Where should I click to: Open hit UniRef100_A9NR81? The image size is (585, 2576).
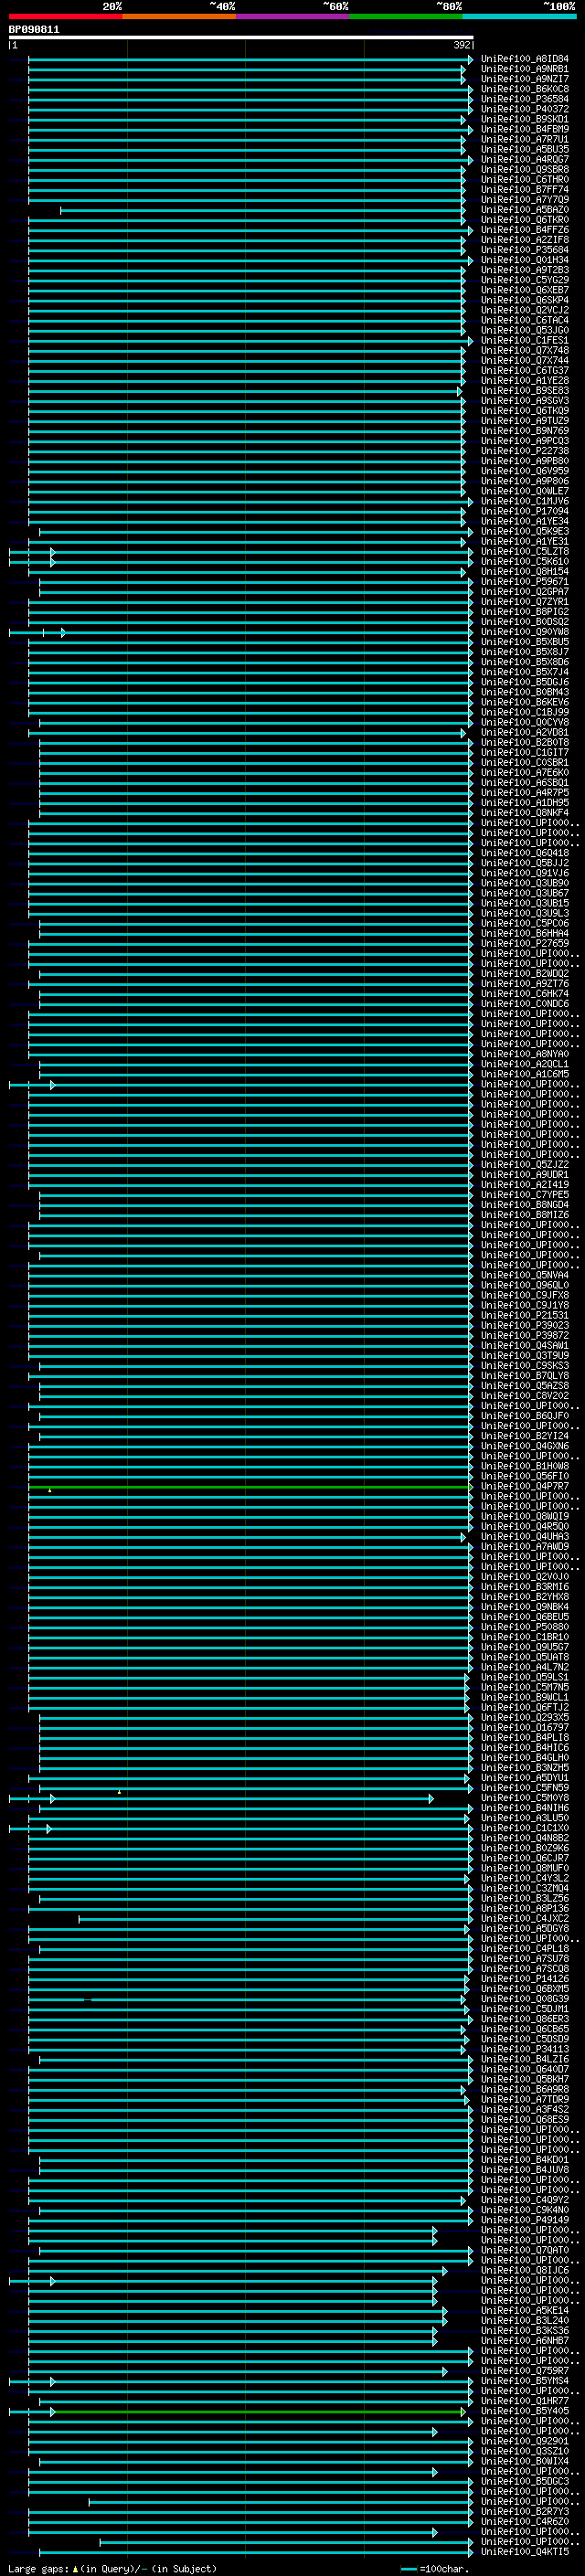click(525, 70)
